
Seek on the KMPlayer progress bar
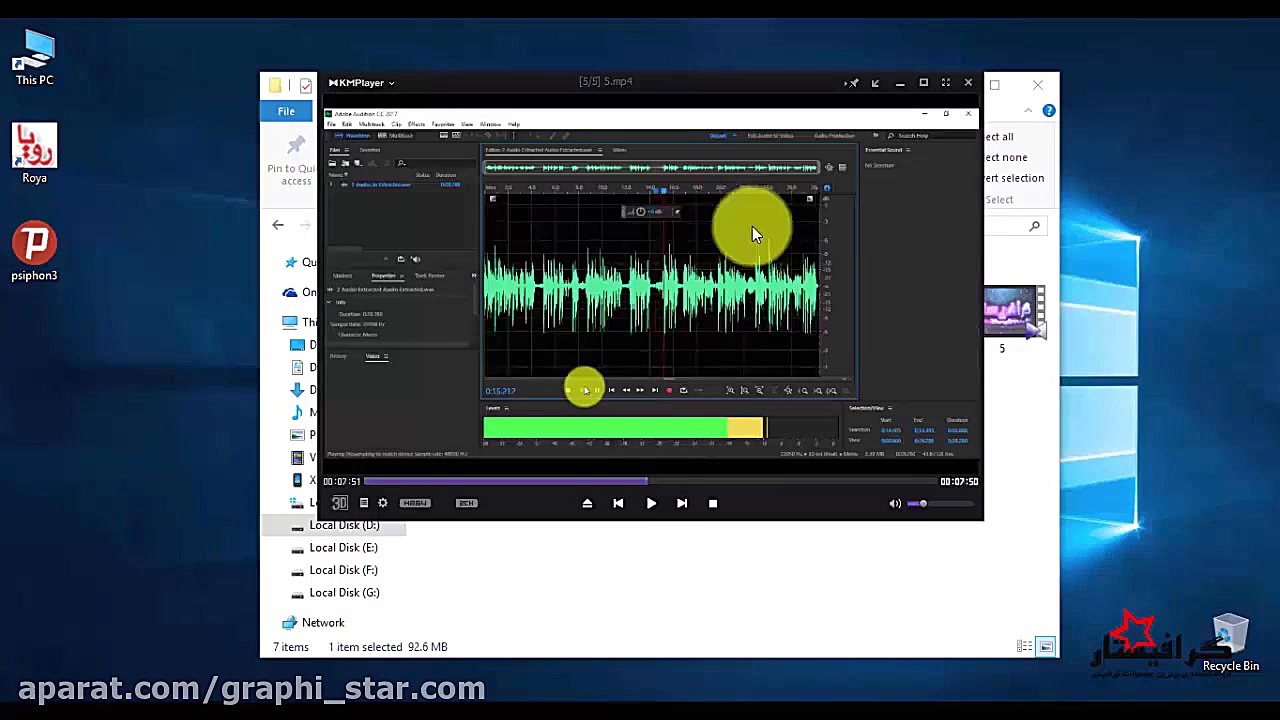650,481
